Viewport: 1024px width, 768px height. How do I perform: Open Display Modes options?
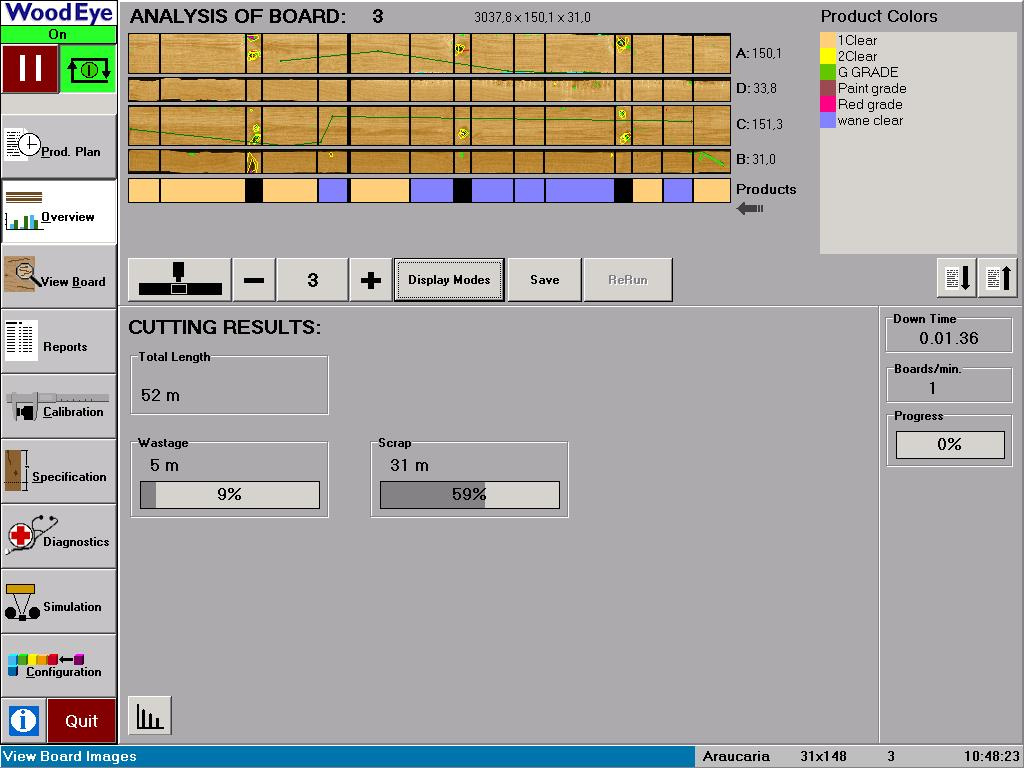449,280
